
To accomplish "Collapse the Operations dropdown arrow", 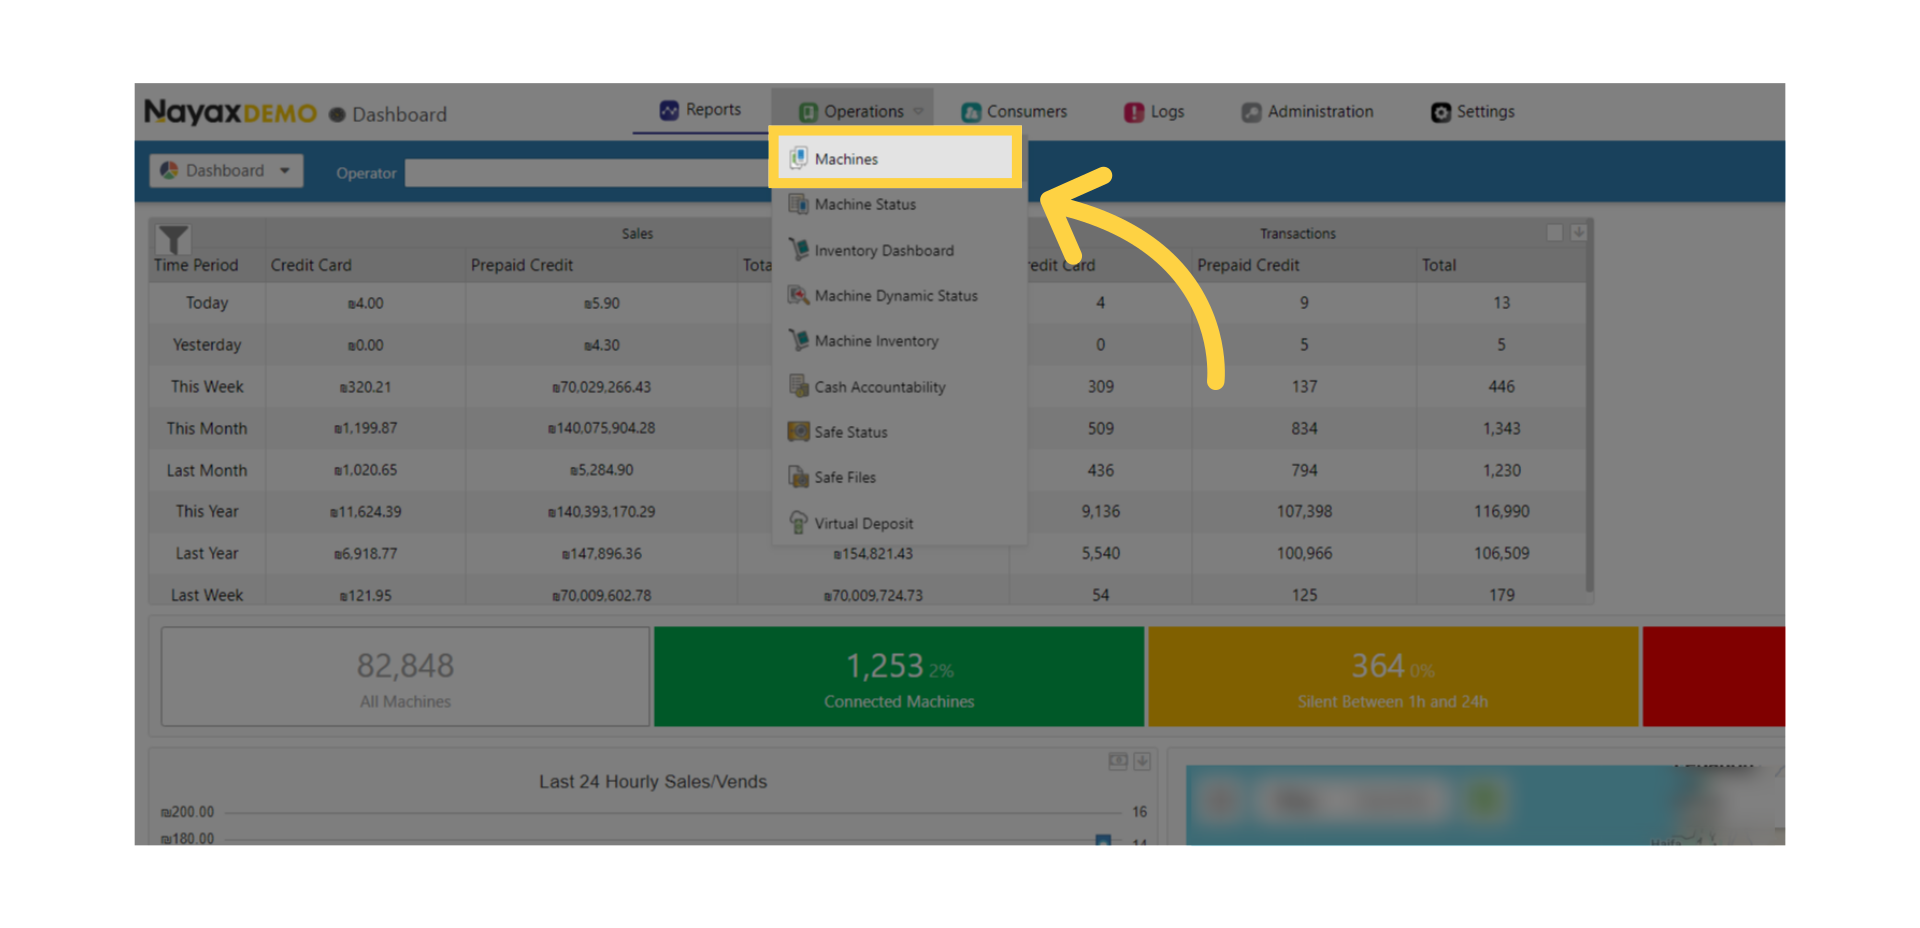I will (x=918, y=112).
